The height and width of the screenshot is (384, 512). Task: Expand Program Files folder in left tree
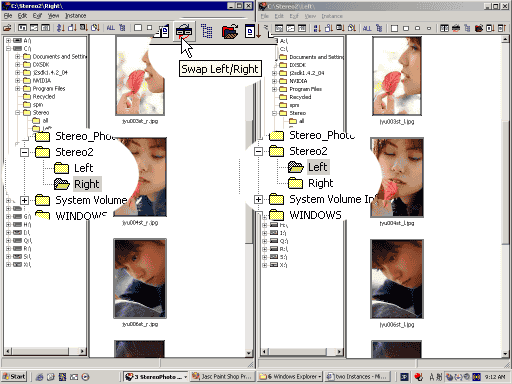[17, 89]
